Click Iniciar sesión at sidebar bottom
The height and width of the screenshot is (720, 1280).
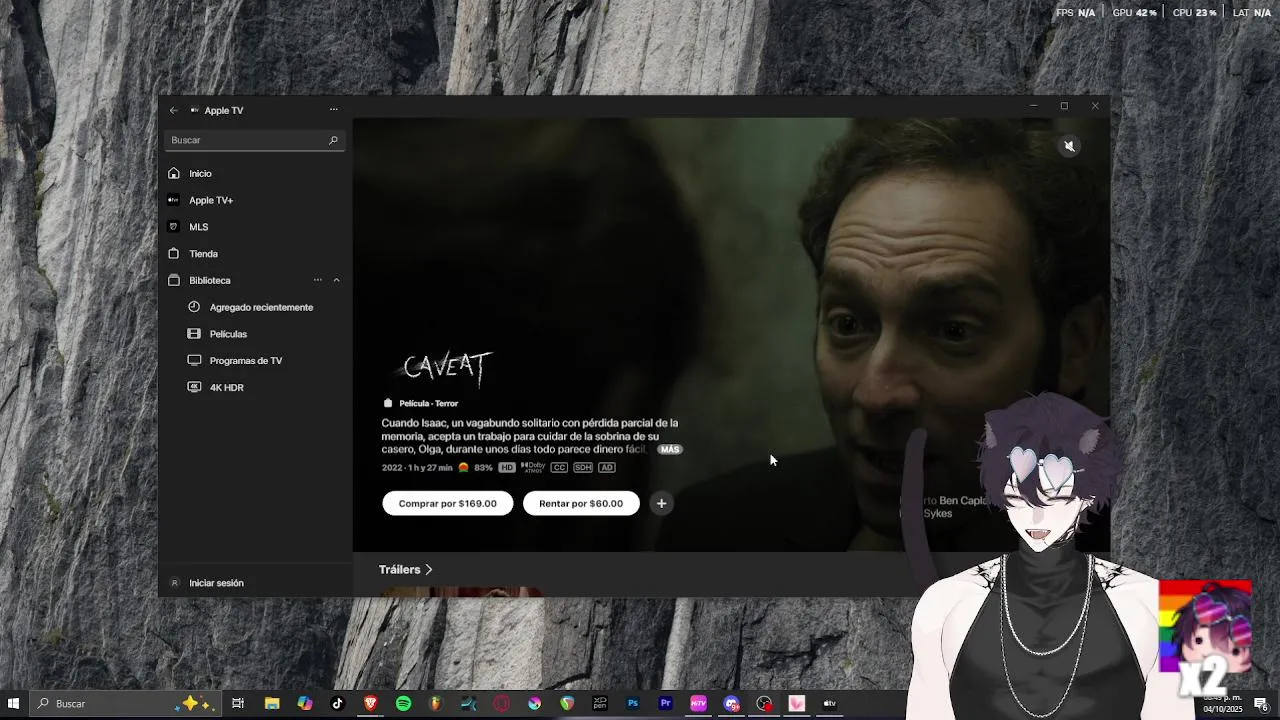[216, 583]
